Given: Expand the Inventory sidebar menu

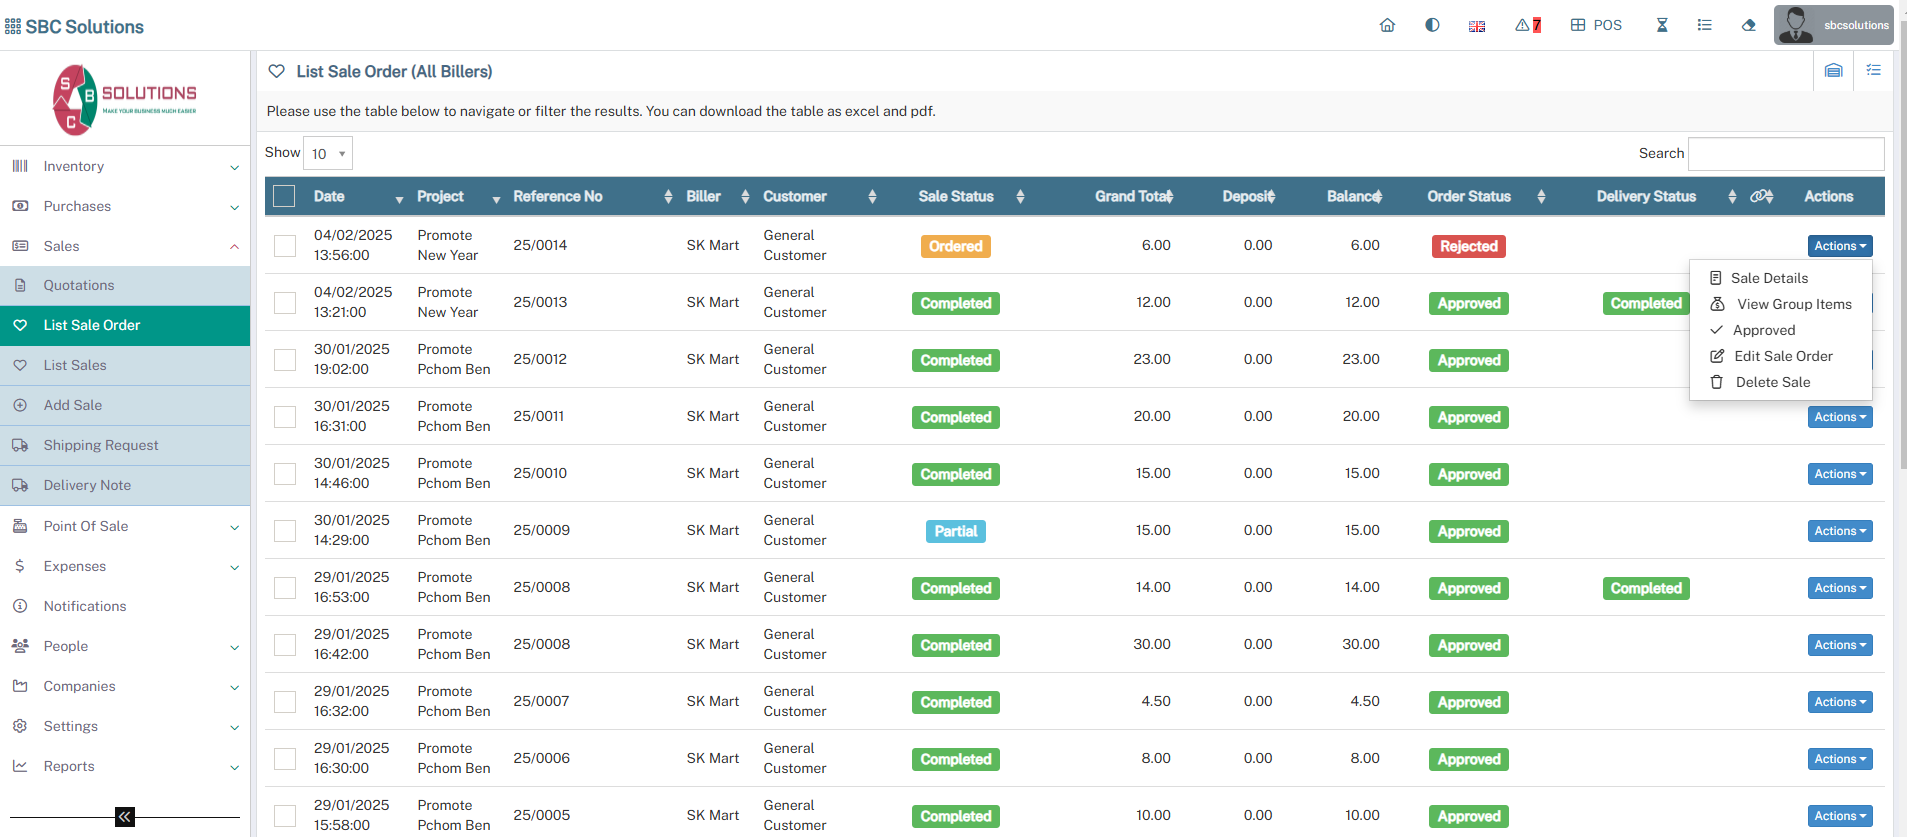Looking at the screenshot, I should pos(125,166).
